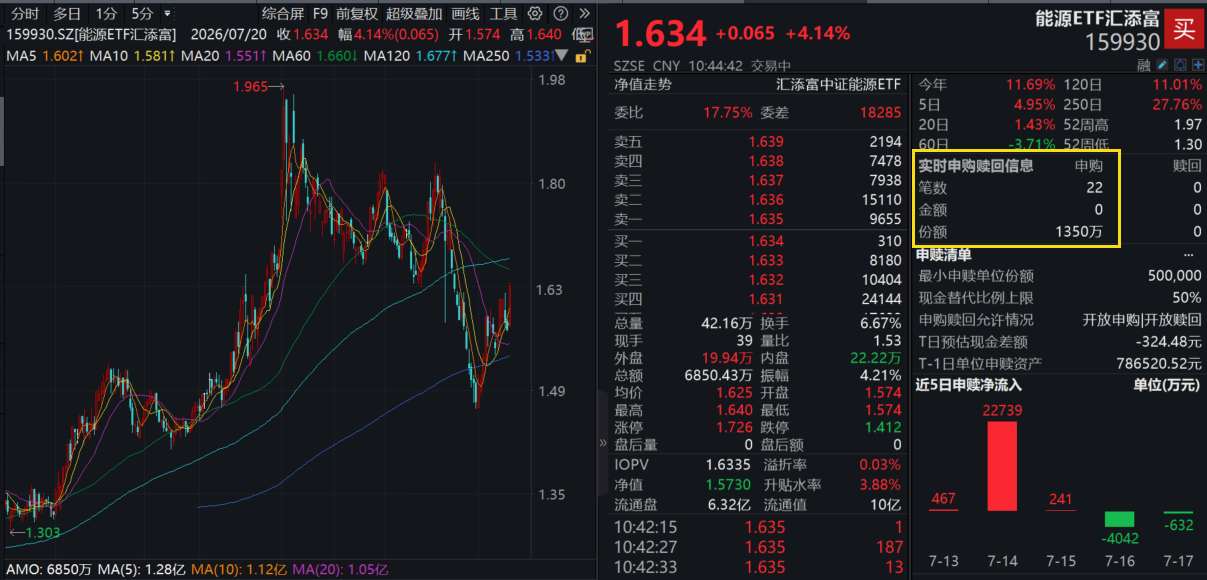This screenshot has height=580, width=1207.
Task: Click the 实时申购赎回信息 heading
Action: [x=976, y=166]
